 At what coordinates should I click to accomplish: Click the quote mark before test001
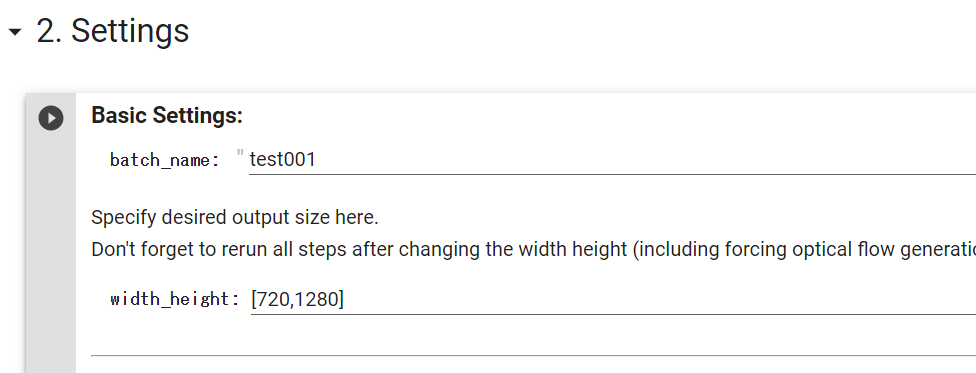click(241, 154)
